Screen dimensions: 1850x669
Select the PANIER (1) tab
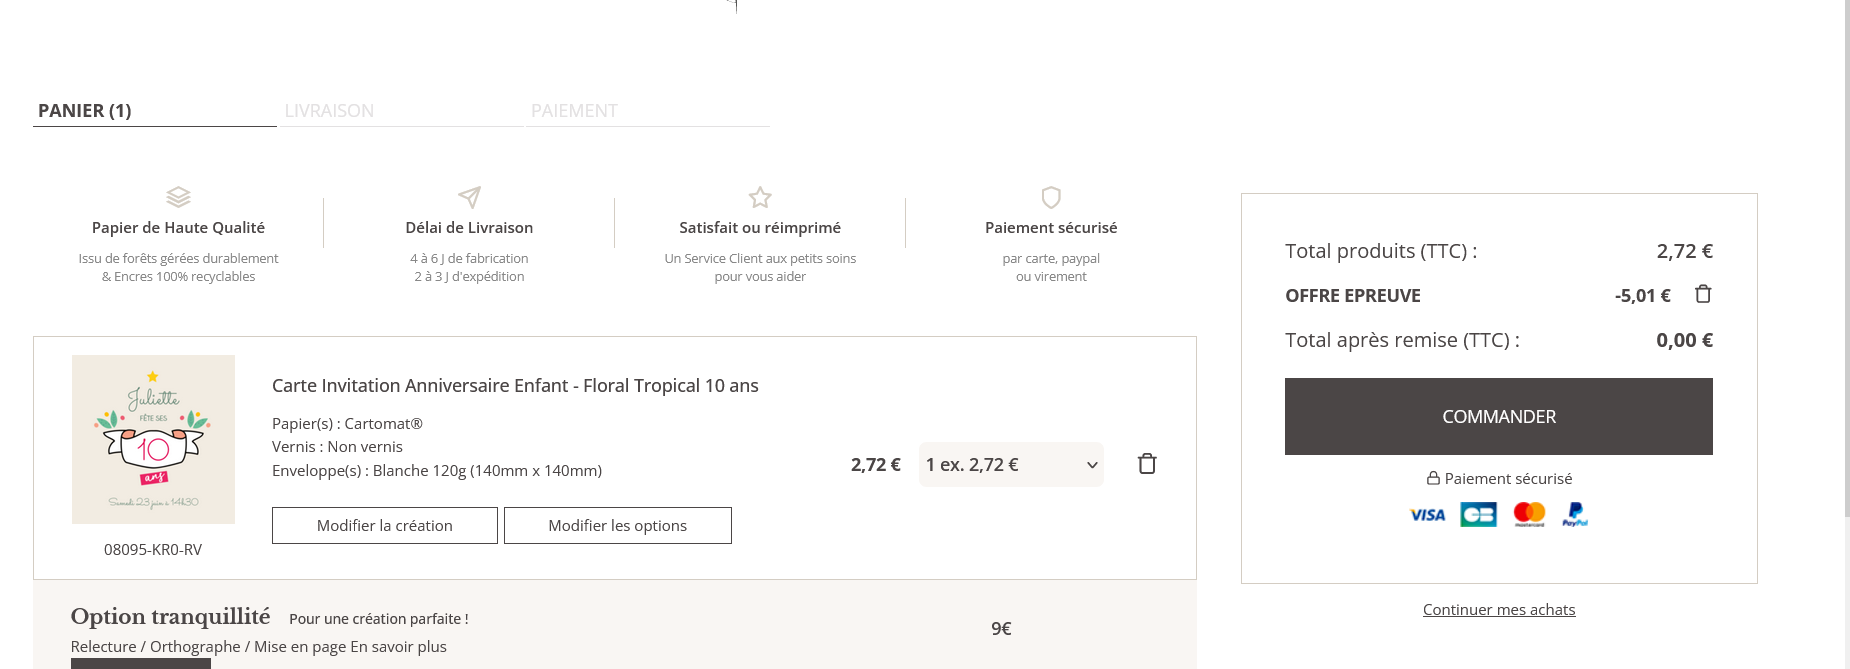85,111
